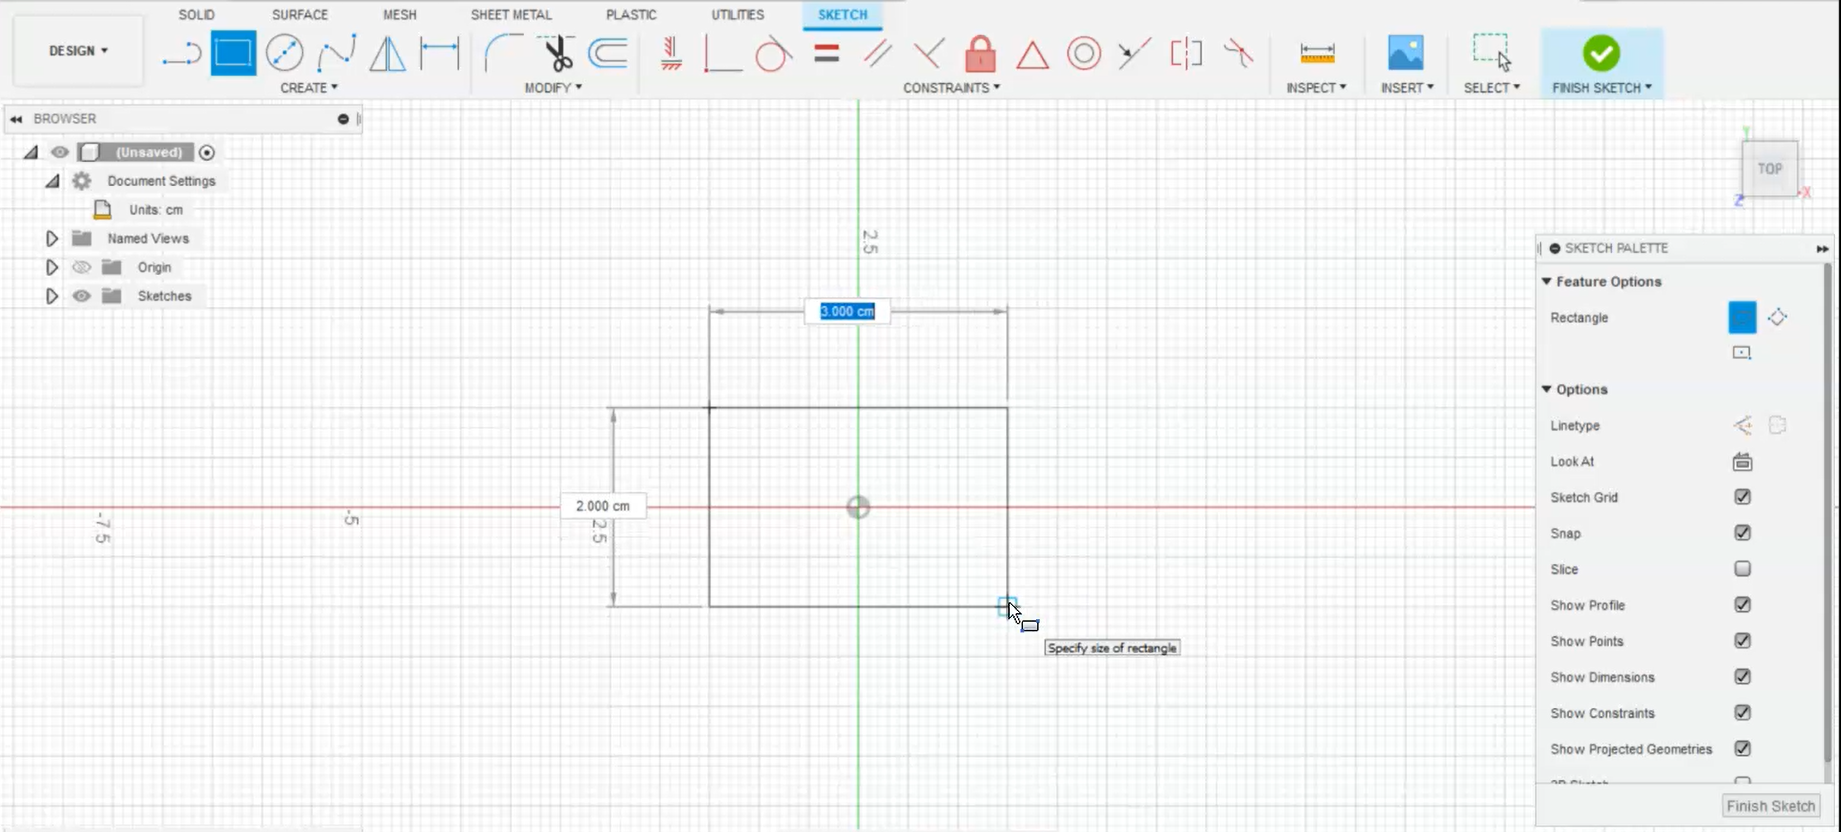Switch to the SHEET METAL tab
This screenshot has height=832, width=1841.
tap(511, 15)
